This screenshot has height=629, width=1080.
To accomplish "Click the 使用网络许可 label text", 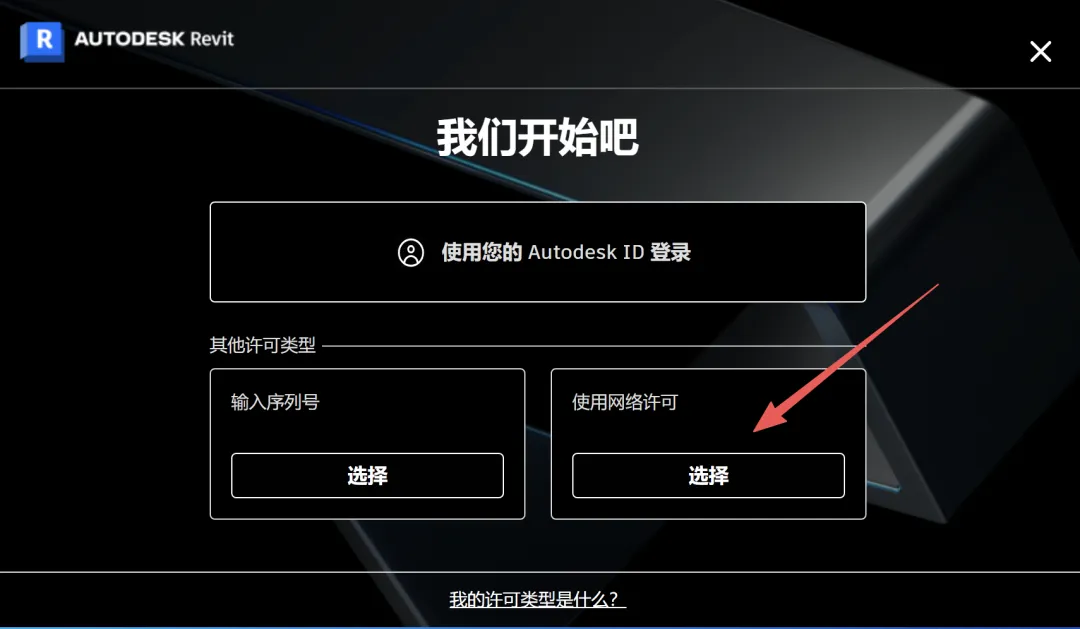I will tap(625, 402).
